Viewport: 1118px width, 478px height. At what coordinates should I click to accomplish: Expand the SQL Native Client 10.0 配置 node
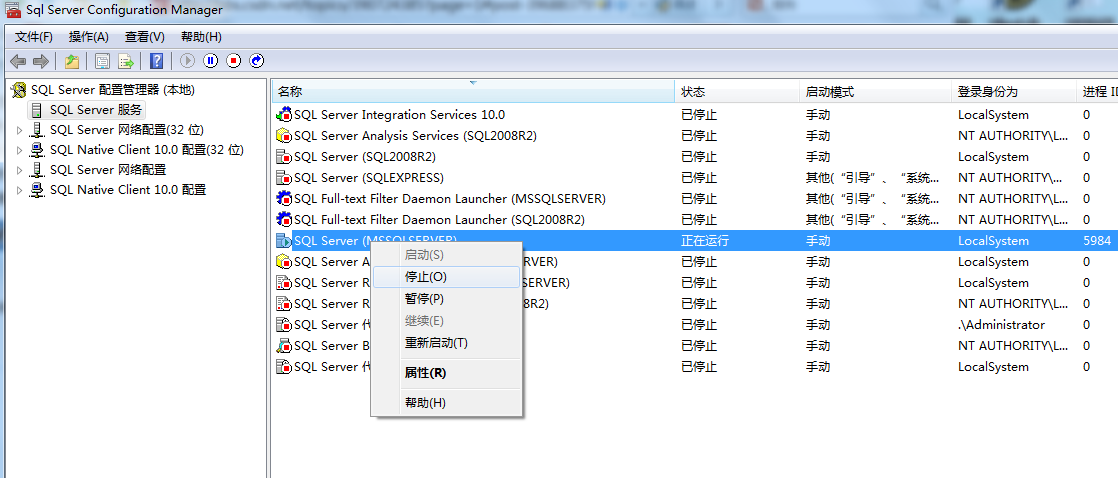coord(19,190)
